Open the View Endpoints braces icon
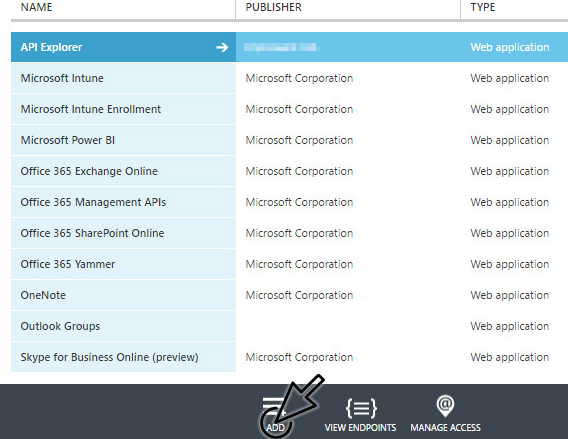Screen dimensions: 568x439 pyautogui.click(x=361, y=408)
